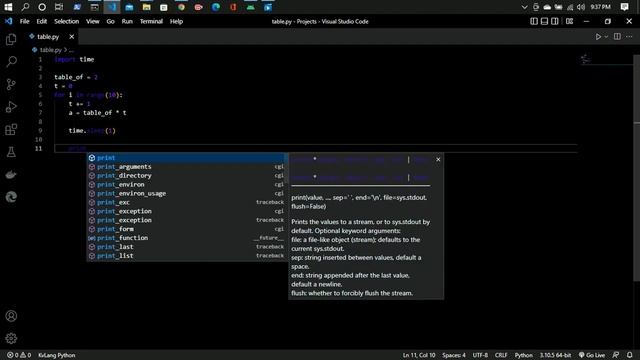Screen dimensions: 640x360
Task: Open the Help menu
Action: (176, 21)
